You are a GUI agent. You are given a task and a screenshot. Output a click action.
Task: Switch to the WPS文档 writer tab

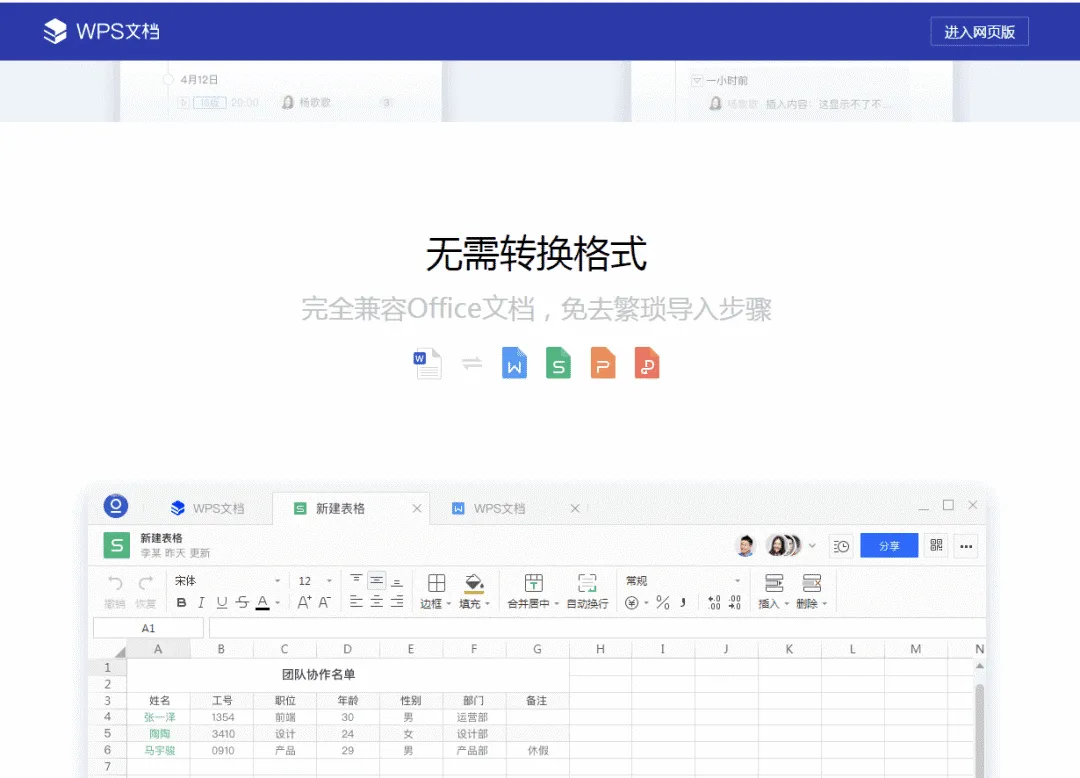point(488,508)
